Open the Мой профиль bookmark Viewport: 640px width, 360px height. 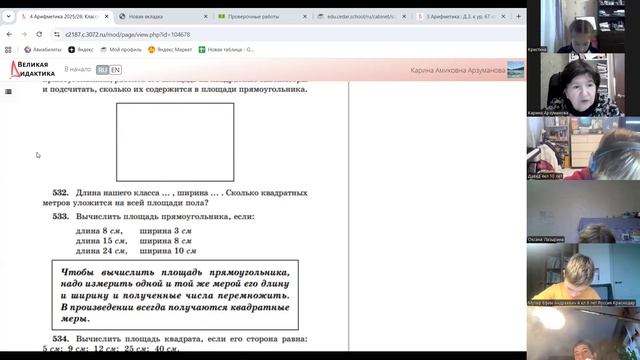coord(121,50)
